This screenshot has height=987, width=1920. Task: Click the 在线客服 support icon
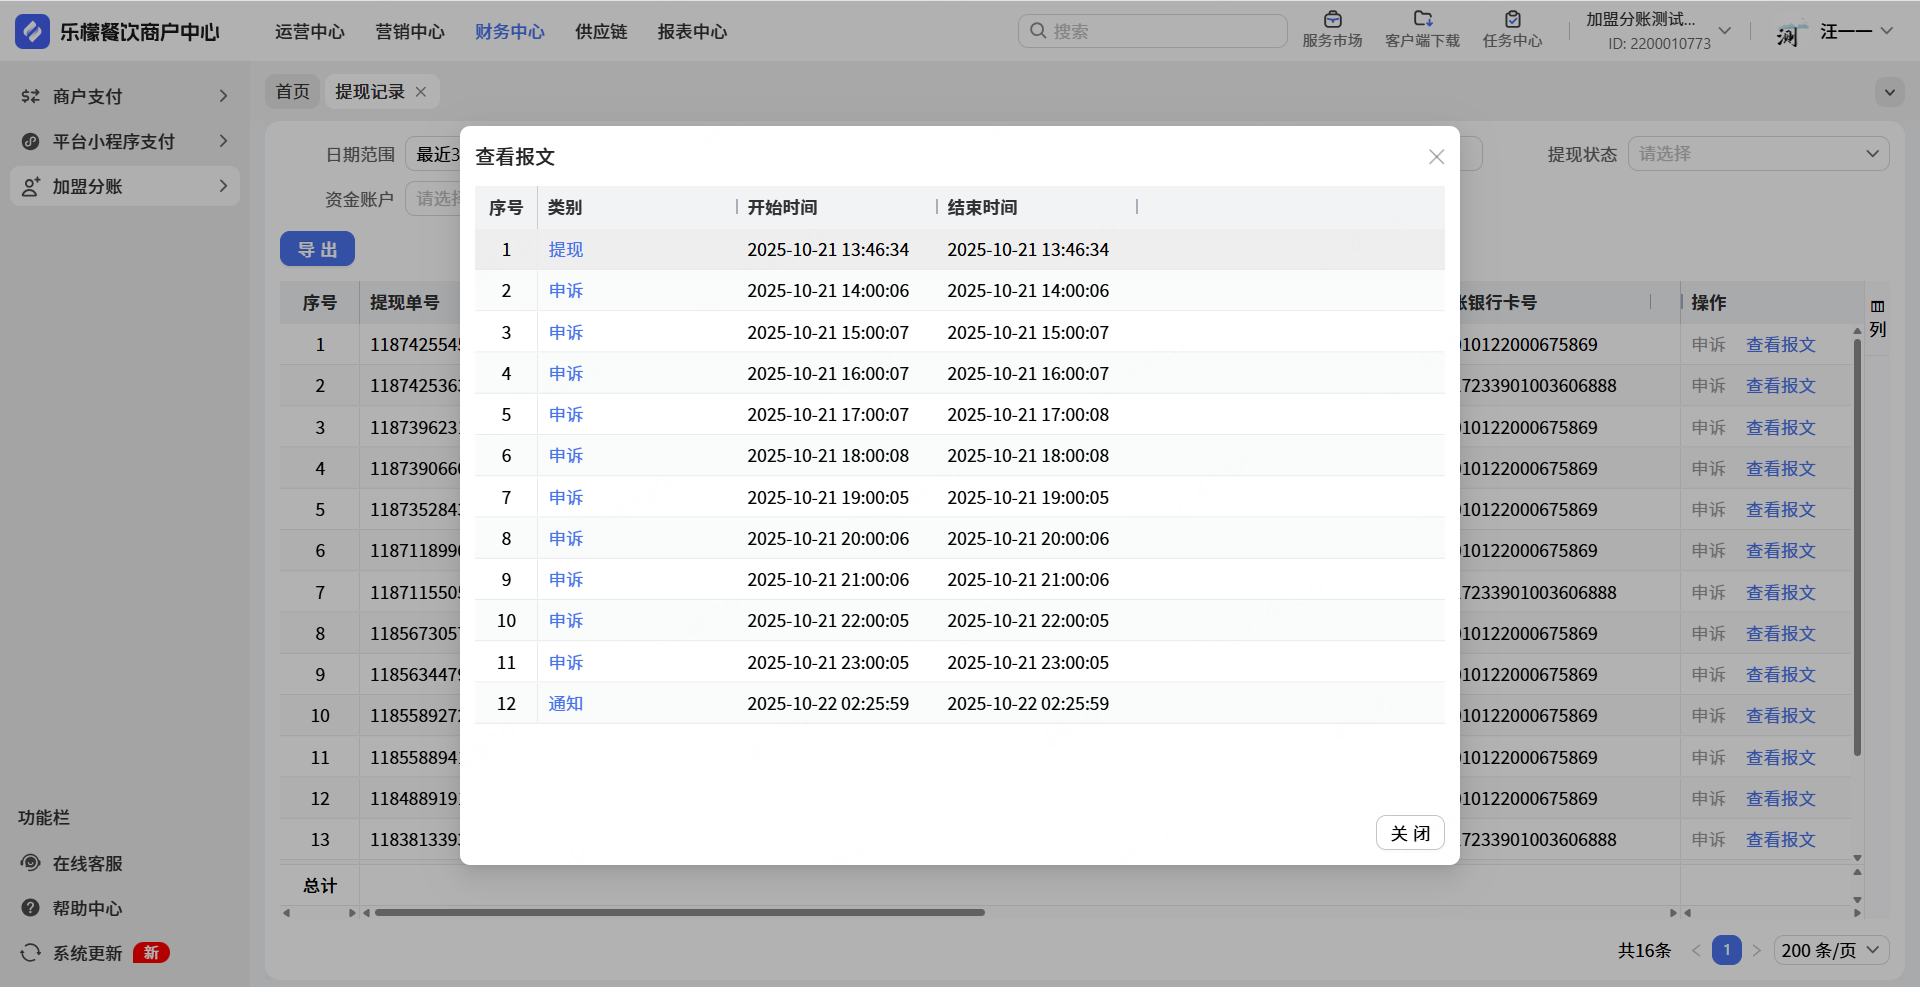(31, 863)
